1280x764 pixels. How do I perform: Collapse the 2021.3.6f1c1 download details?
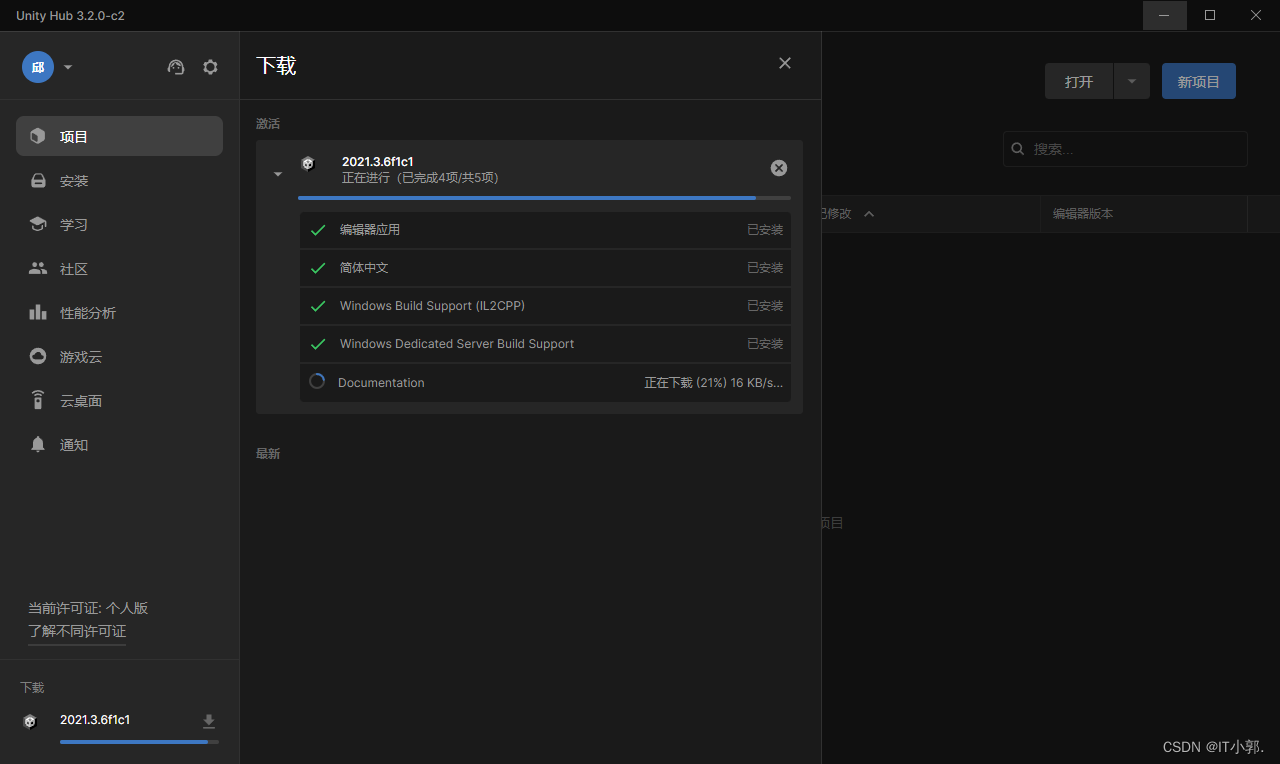point(278,174)
